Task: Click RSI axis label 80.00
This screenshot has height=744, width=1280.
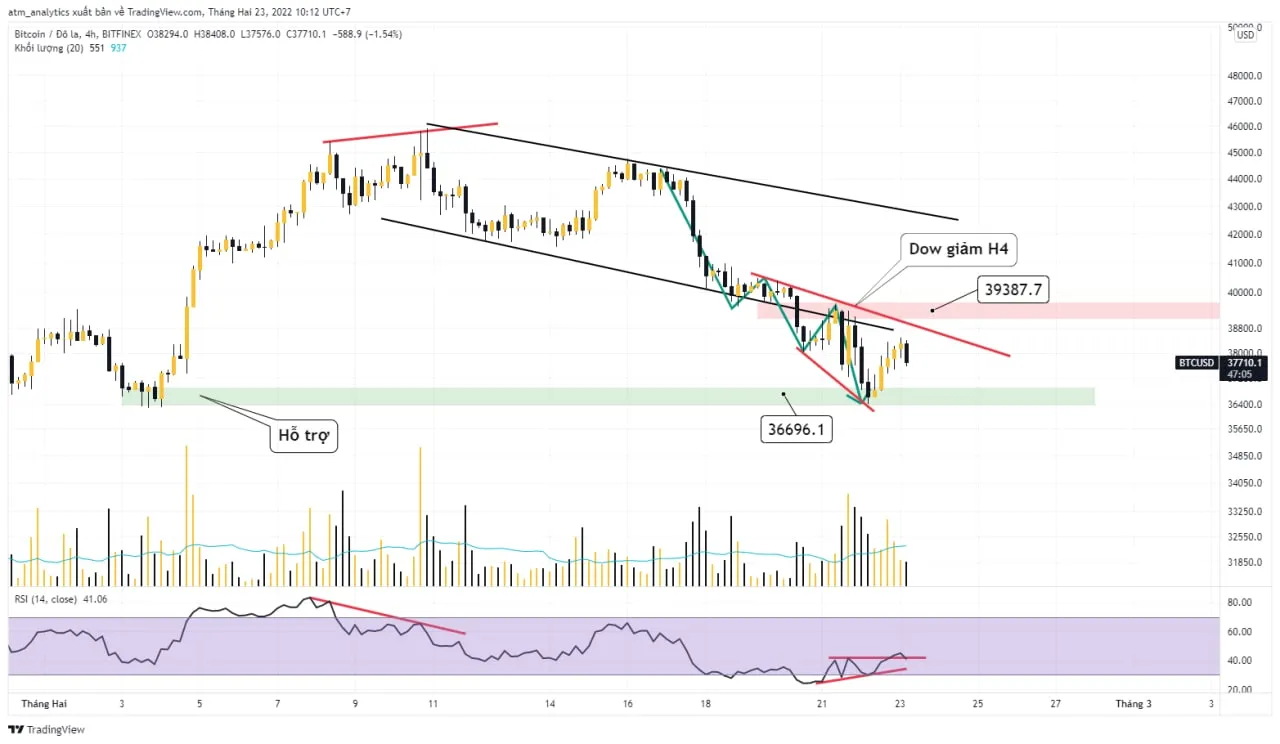Action: [x=1240, y=602]
